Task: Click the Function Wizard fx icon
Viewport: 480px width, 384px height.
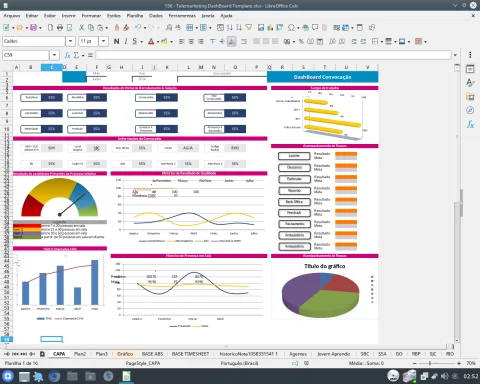Action: click(x=67, y=55)
